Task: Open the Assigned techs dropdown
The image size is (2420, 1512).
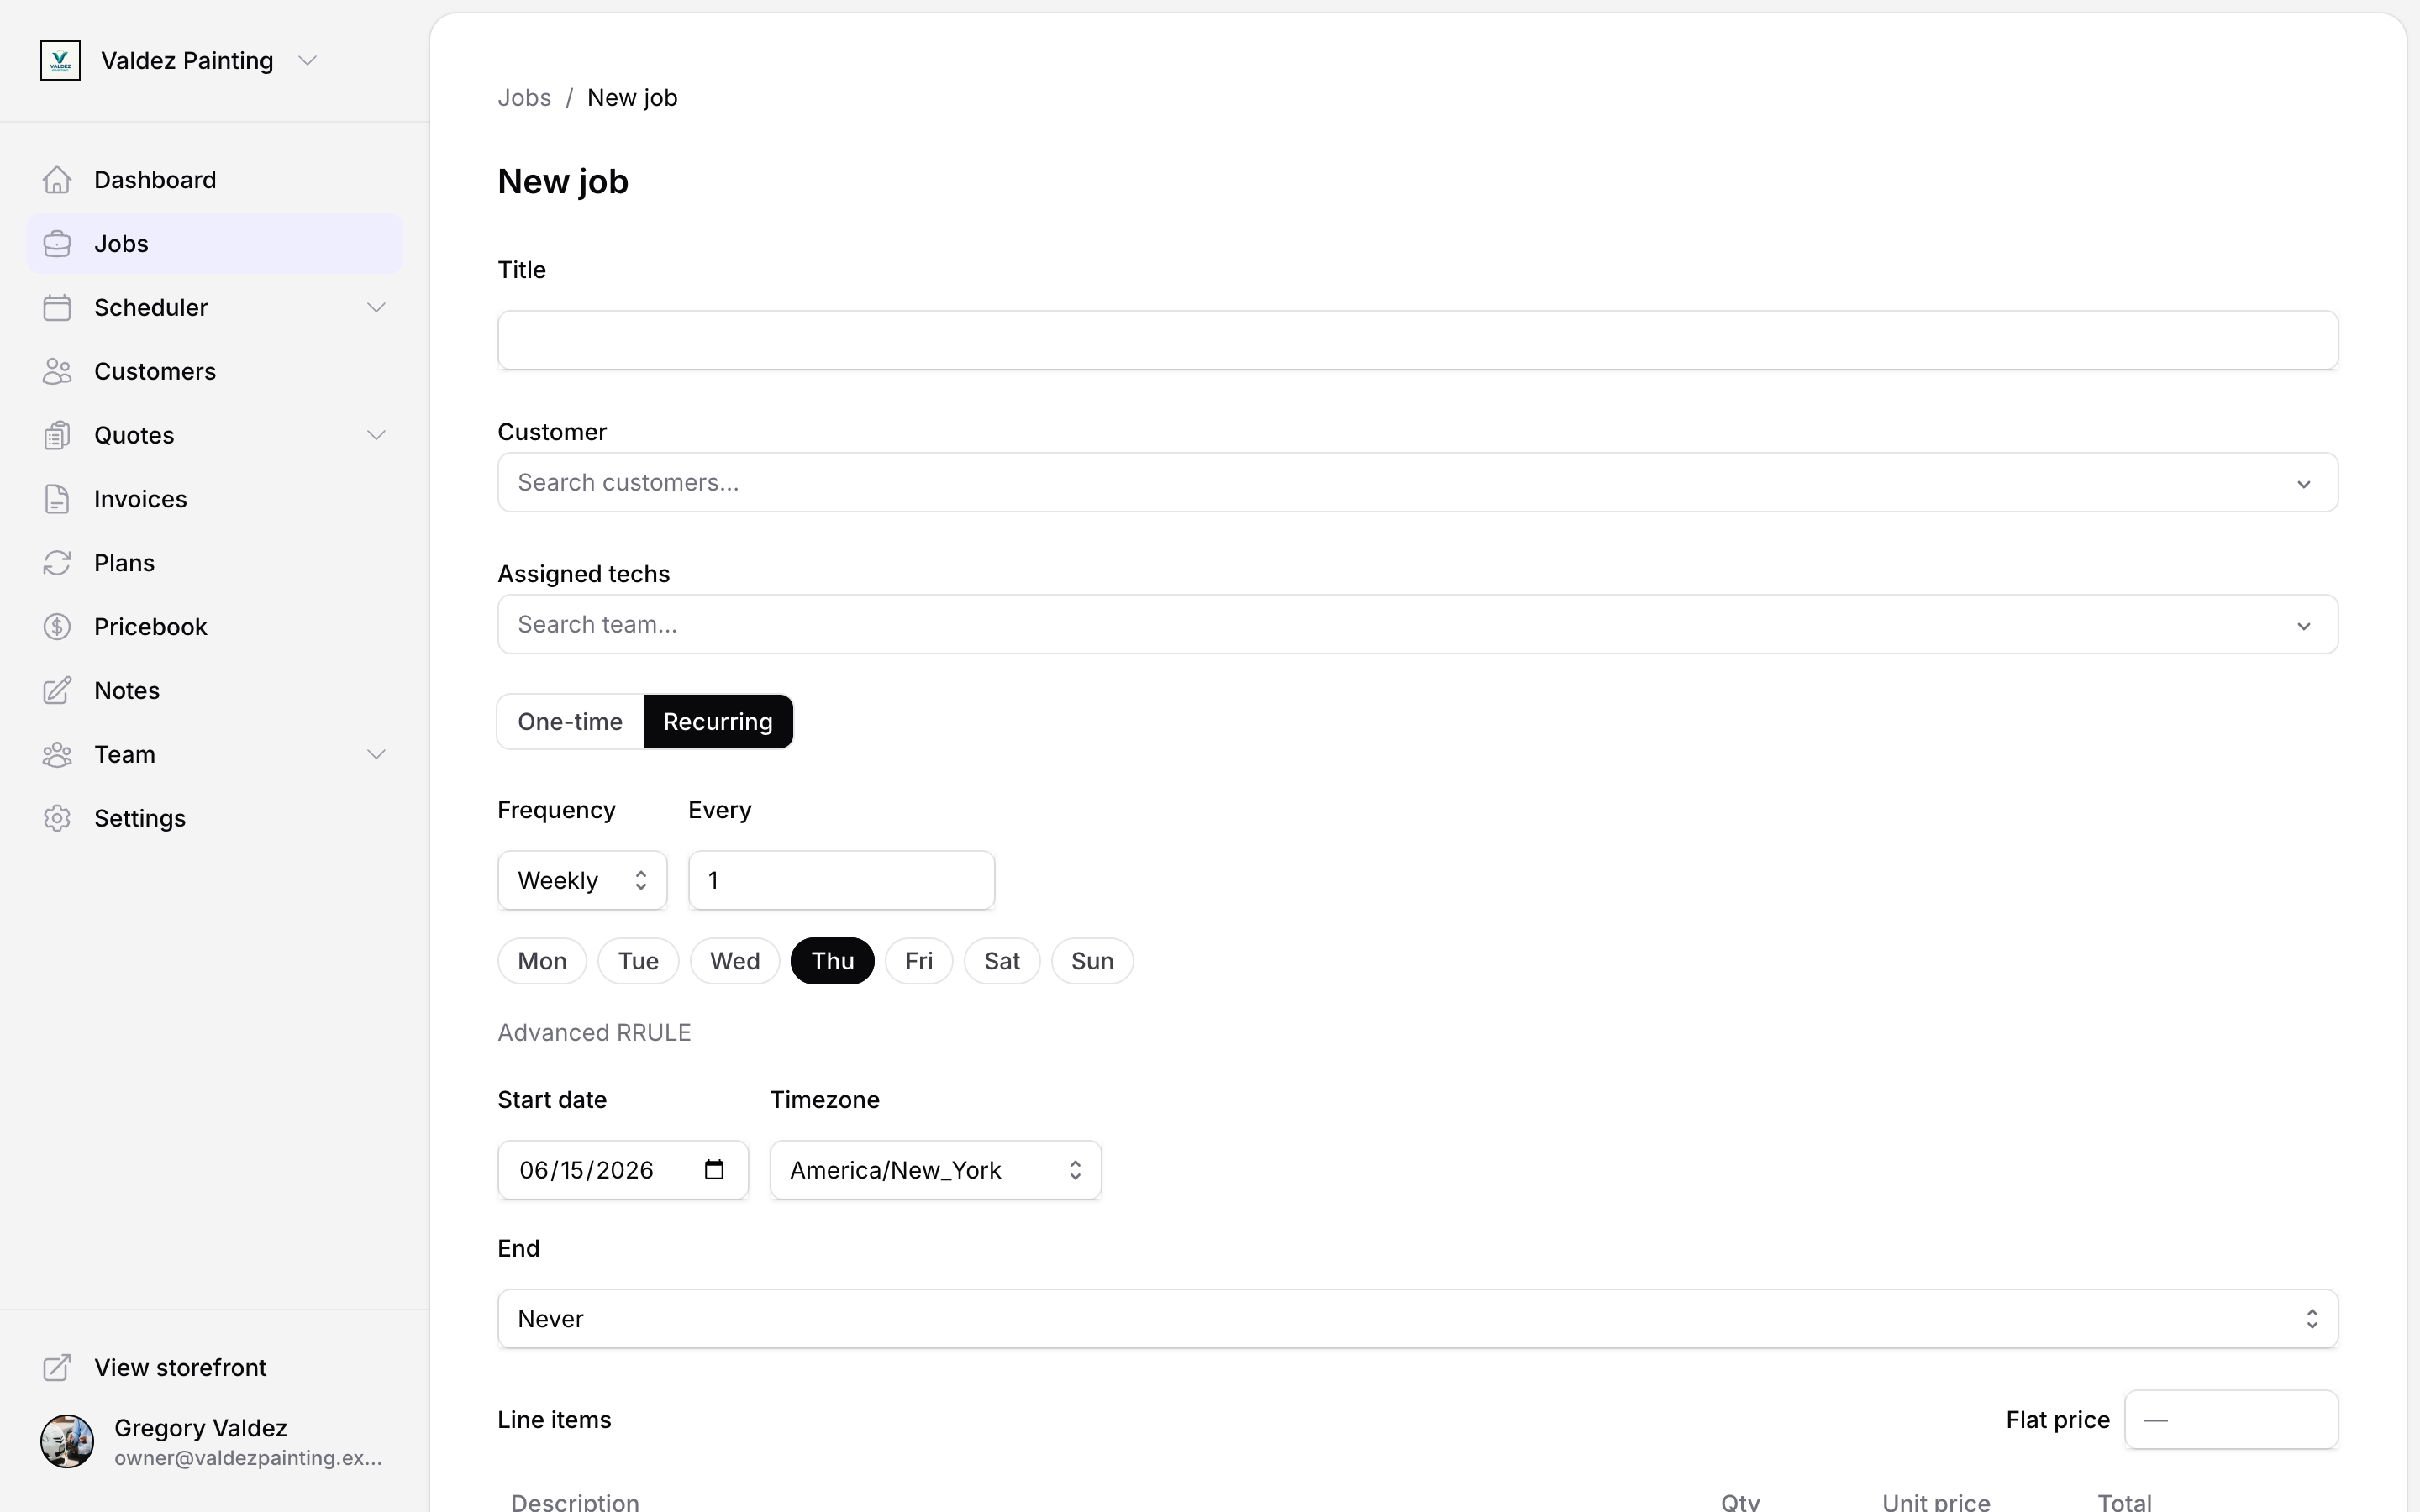Action: point(1417,625)
